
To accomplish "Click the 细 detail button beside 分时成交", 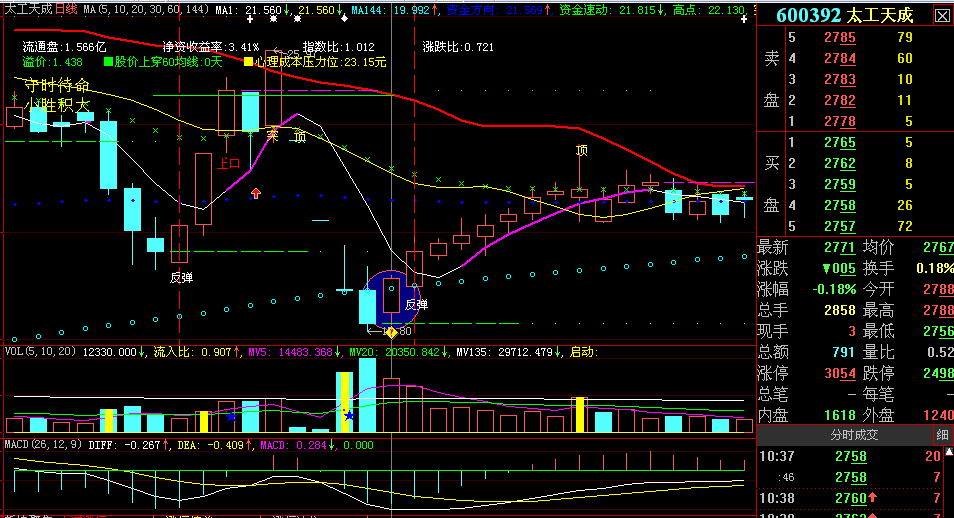I will (942, 435).
